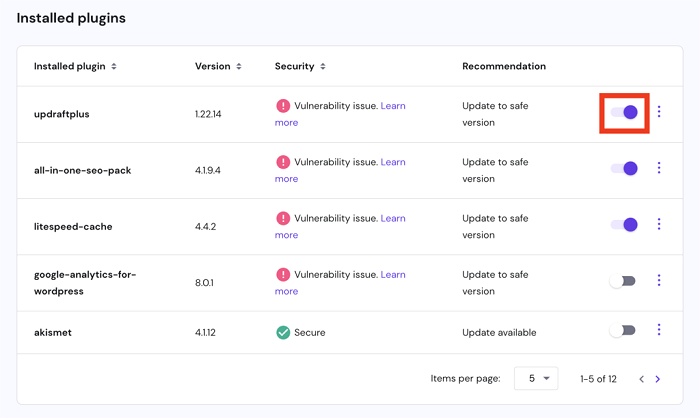Image resolution: width=700 pixels, height=418 pixels.
Task: Click the vulnerability warning icon for google-analytics-for-wordpress
Action: [x=283, y=275]
